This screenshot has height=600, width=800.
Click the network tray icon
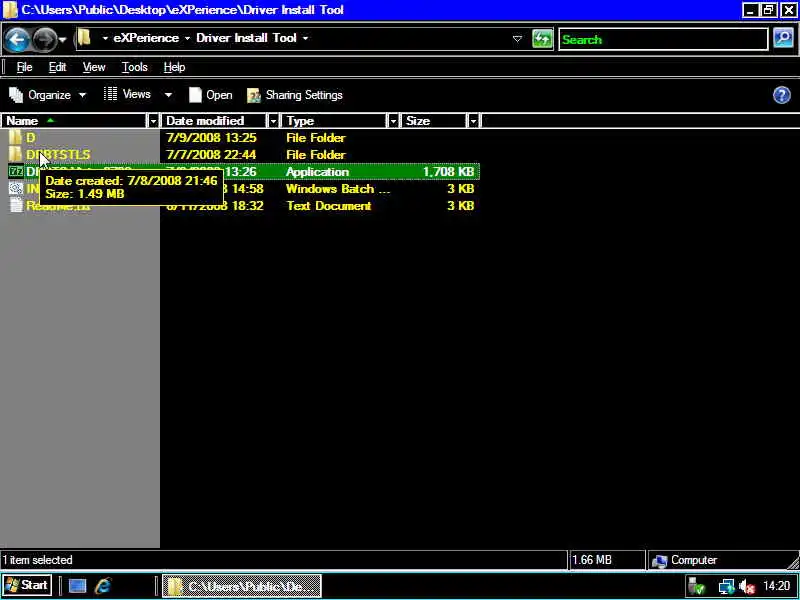(x=726, y=587)
